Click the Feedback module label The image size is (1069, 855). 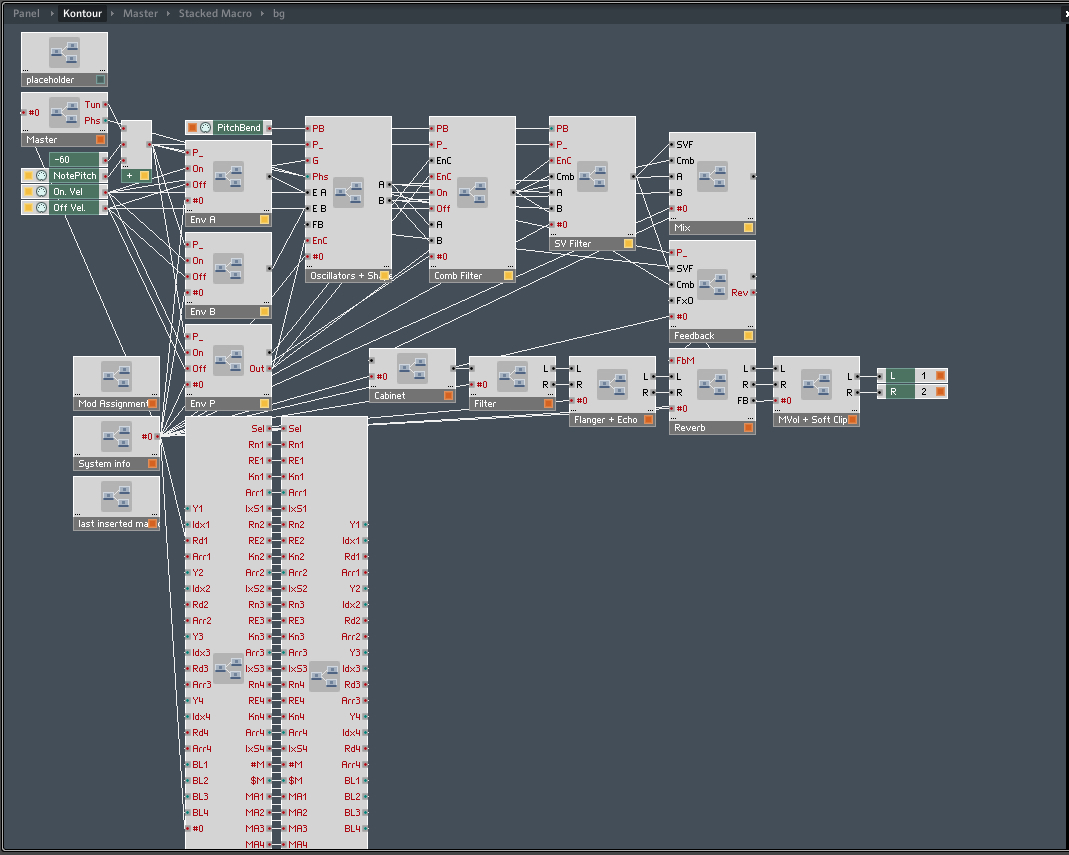[694, 336]
